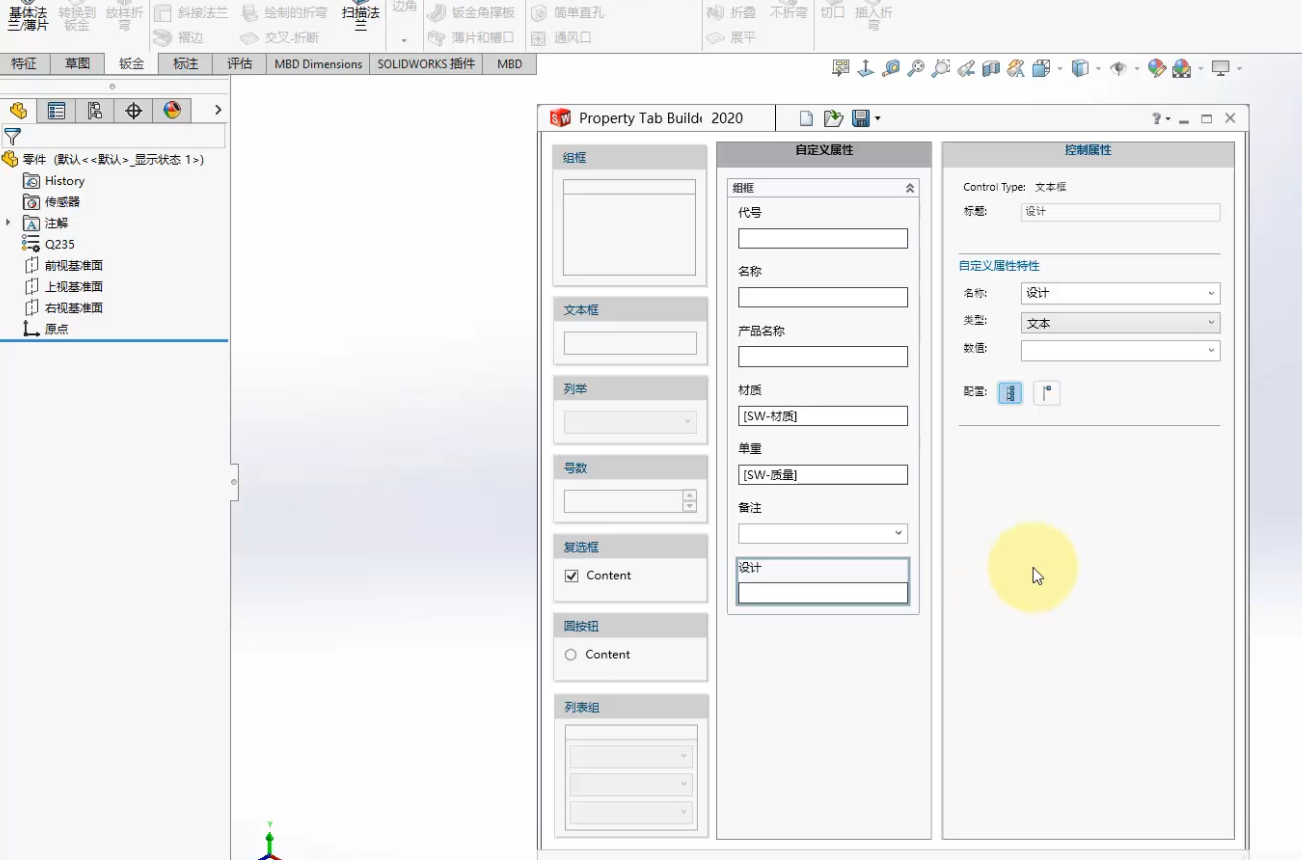Select the 前视基准面 plane in feature tree
This screenshot has height=860, width=1302.
pos(73,266)
